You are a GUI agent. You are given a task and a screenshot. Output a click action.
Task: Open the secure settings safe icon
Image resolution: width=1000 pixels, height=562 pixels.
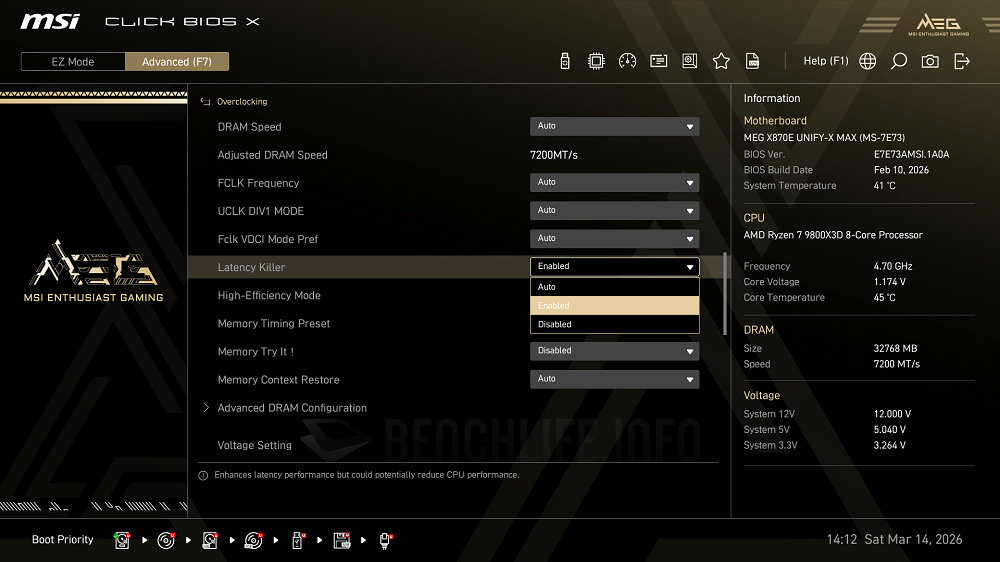point(689,61)
